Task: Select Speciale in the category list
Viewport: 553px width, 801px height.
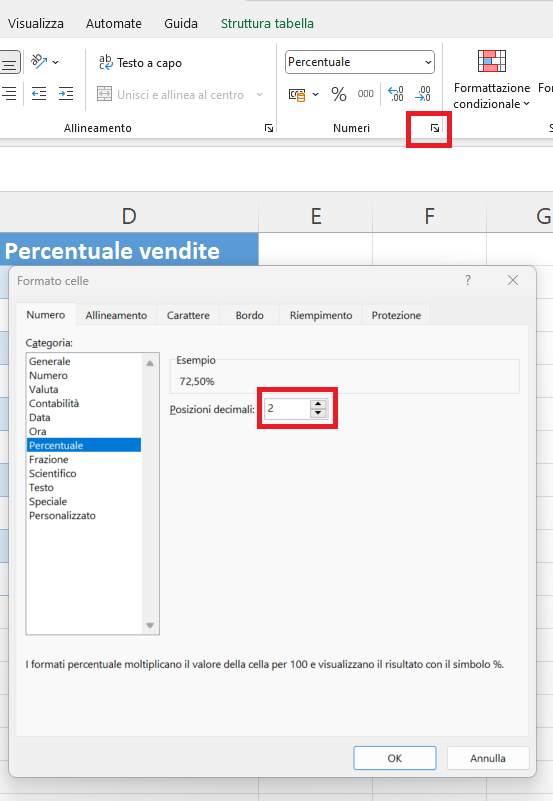Action: 84,502
